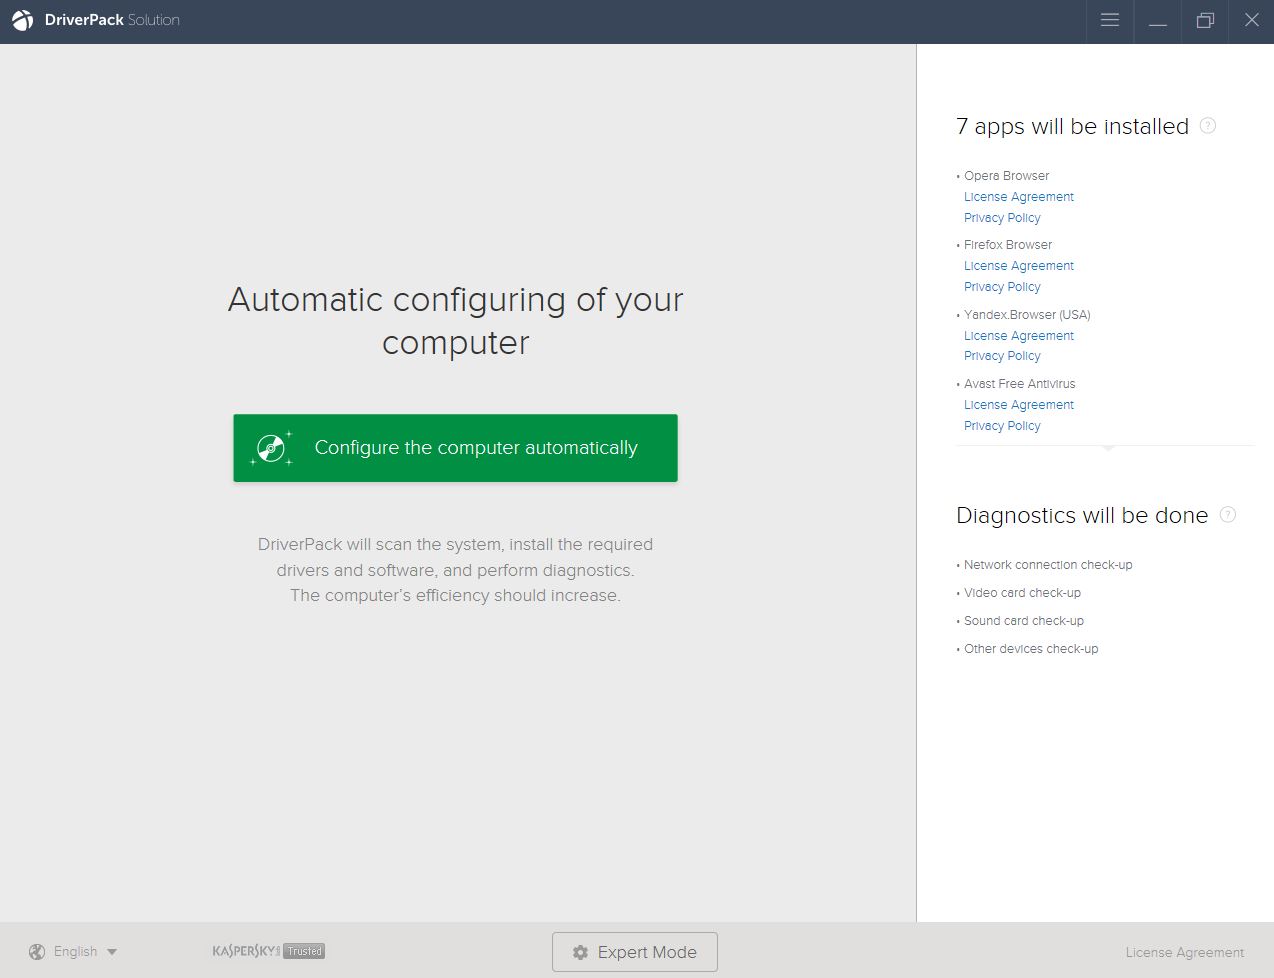Image resolution: width=1274 pixels, height=978 pixels.
Task: Open the hamburger menu in the title bar
Action: pos(1109,20)
